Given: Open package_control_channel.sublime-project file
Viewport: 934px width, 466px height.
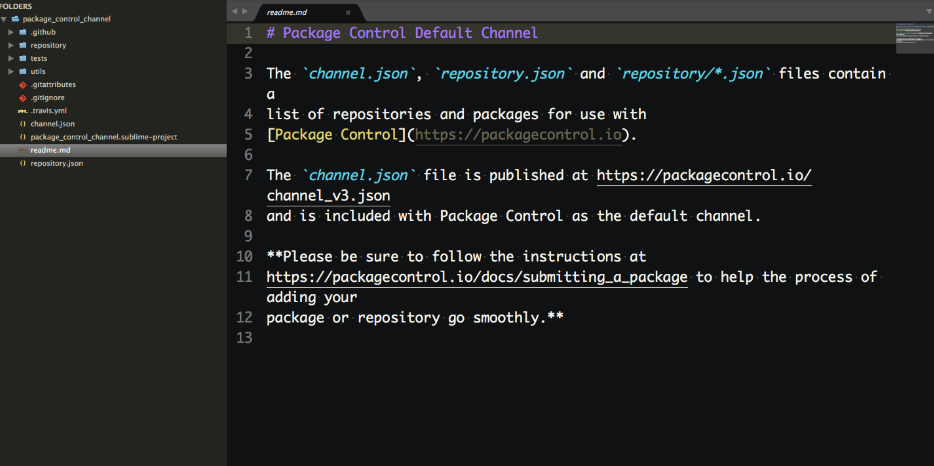Looking at the screenshot, I should pyautogui.click(x=104, y=137).
